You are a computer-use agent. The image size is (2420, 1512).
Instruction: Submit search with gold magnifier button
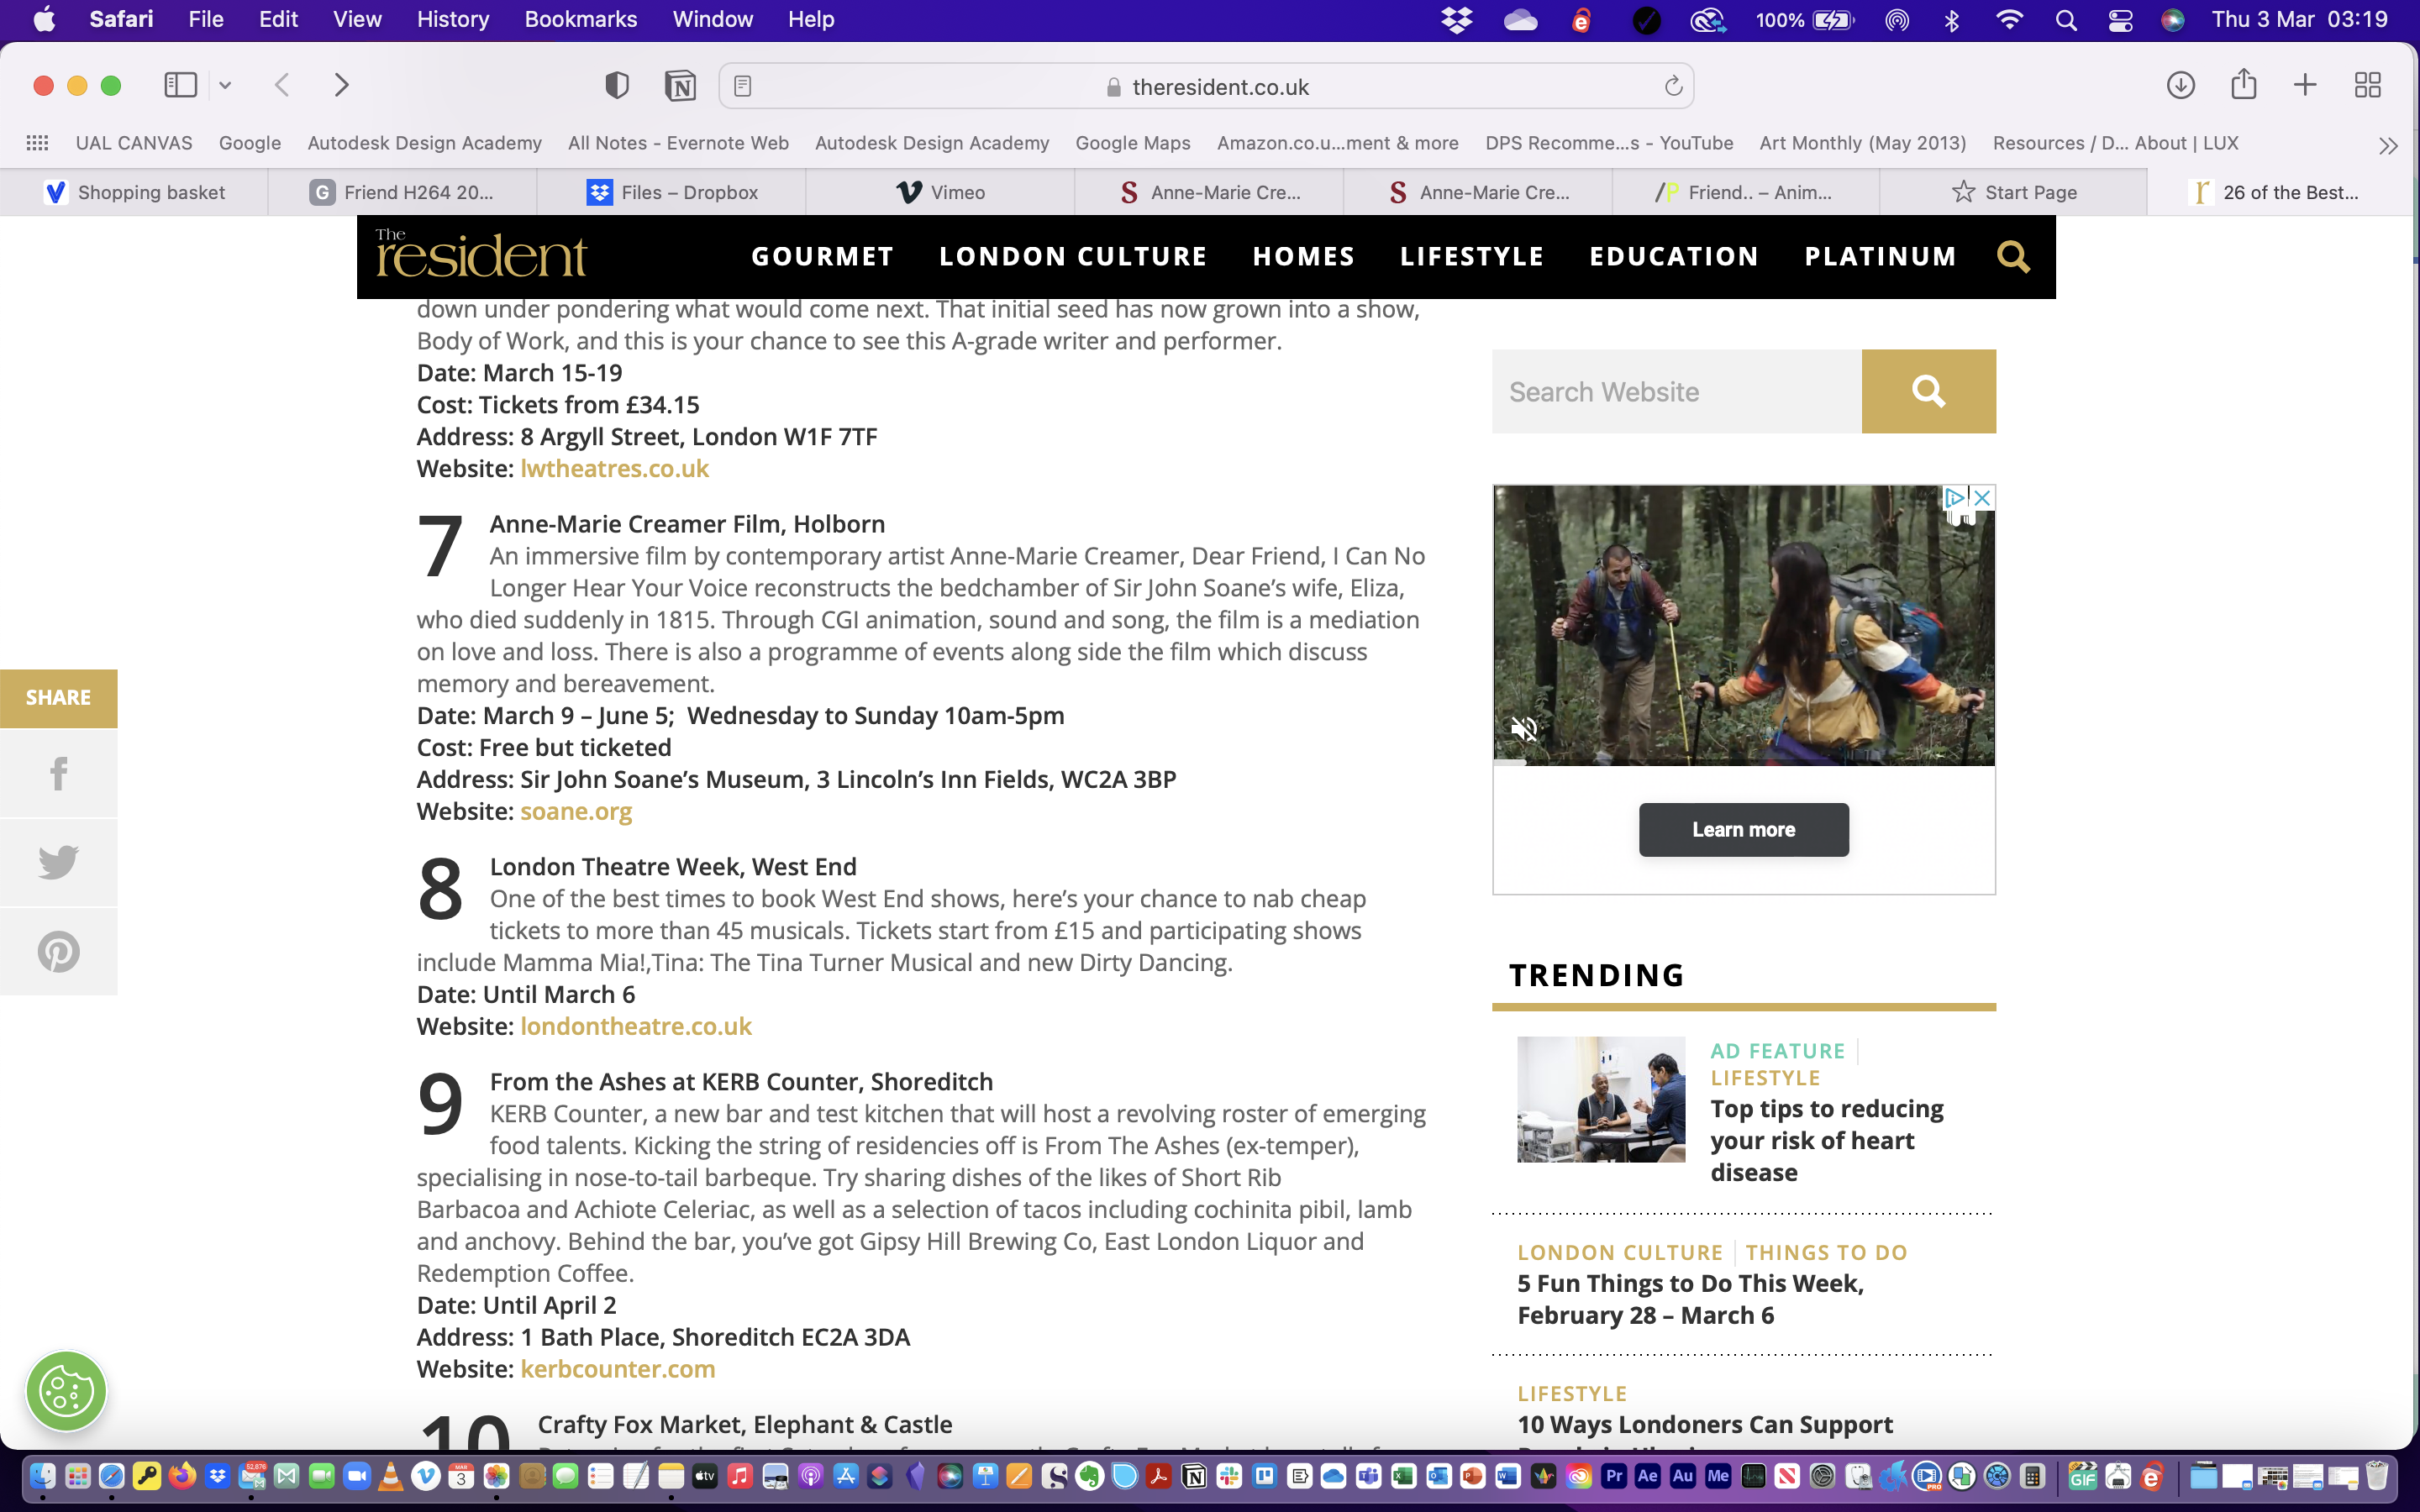tap(1928, 391)
